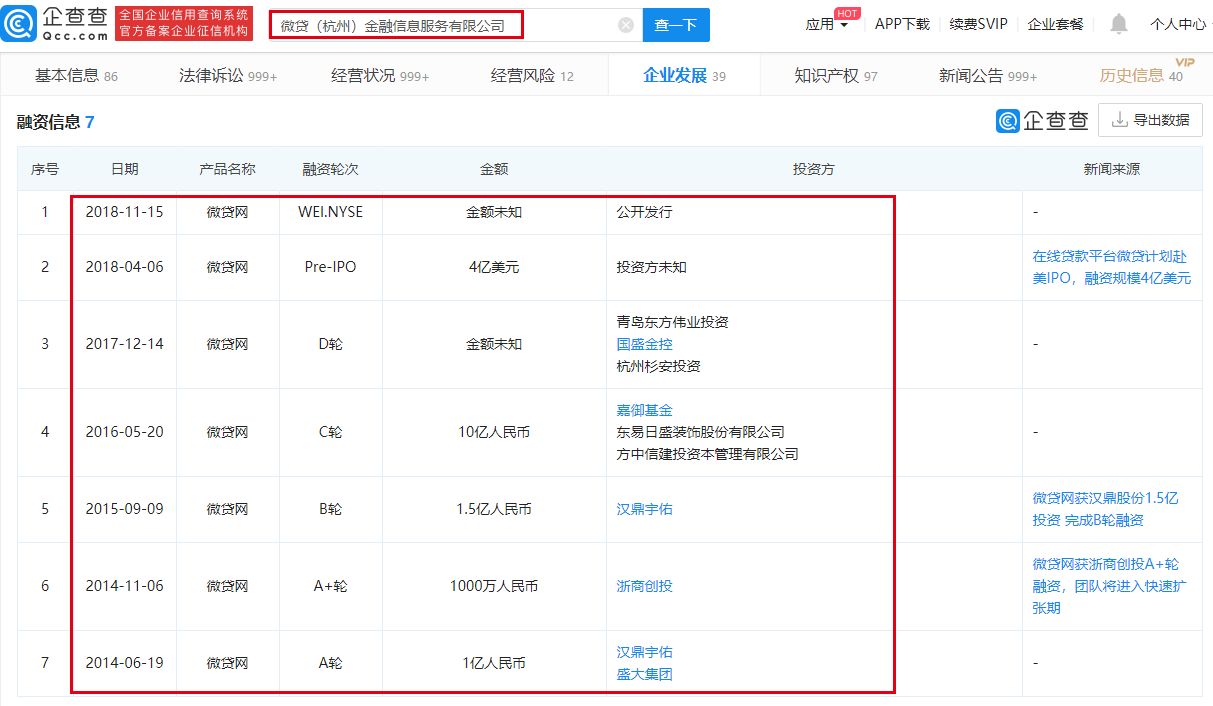
Task: Click the Qcc.com logo in header
Action: 57,23
